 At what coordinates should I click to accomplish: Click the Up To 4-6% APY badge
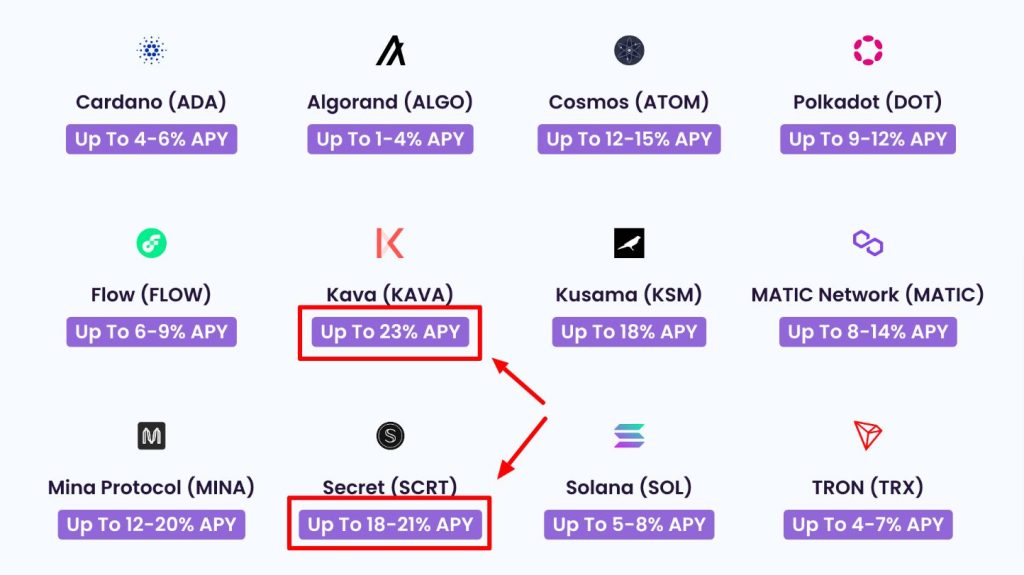tap(152, 139)
